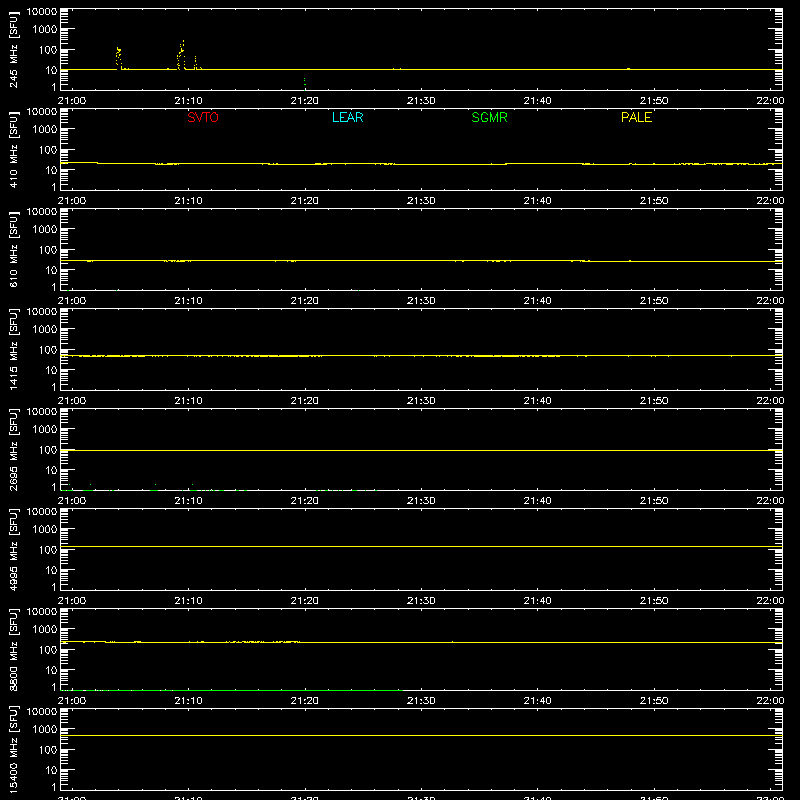Click 21:30 label under the 410 MHz plot
The image size is (800, 800).
click(x=421, y=201)
